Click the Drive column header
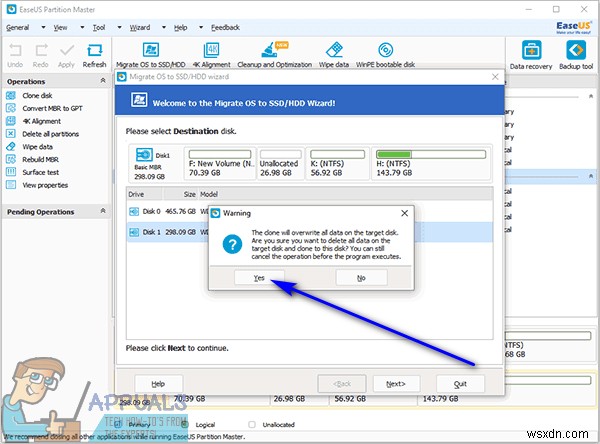Viewport: 600px width, 444px height. 145,194
